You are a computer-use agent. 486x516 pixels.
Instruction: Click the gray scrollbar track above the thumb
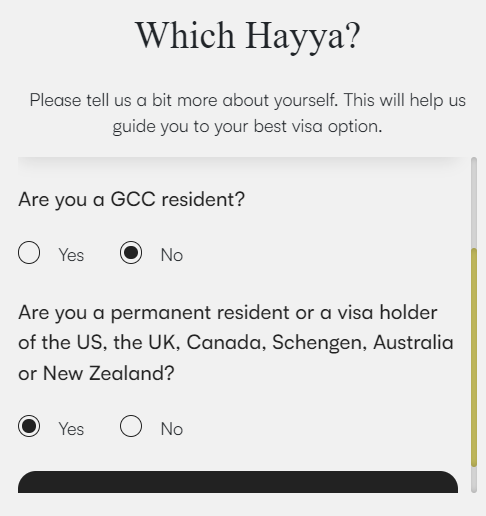pyautogui.click(x=474, y=203)
